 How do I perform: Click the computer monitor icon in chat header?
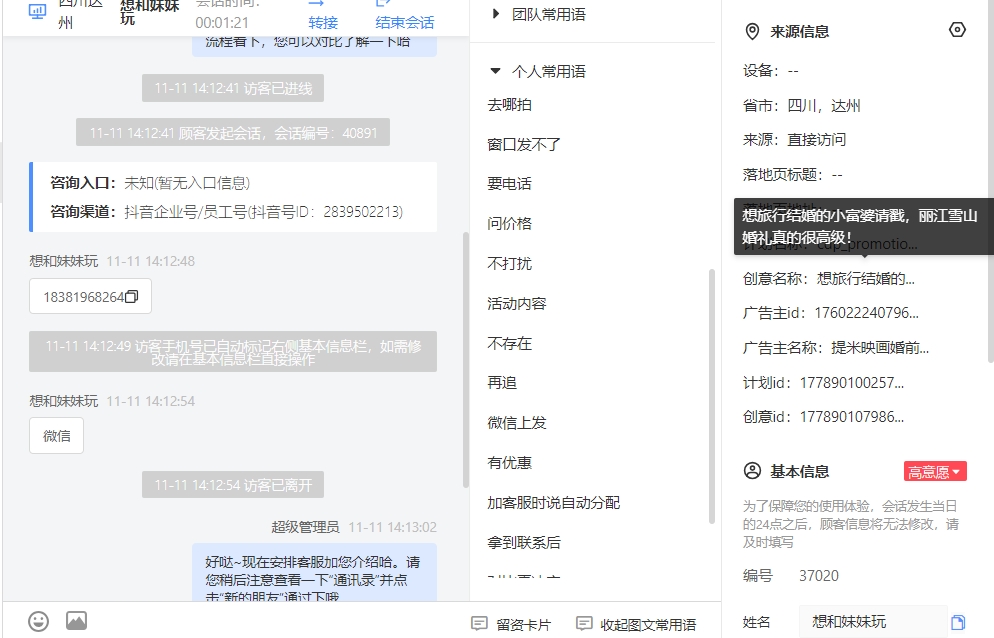tap(37, 11)
